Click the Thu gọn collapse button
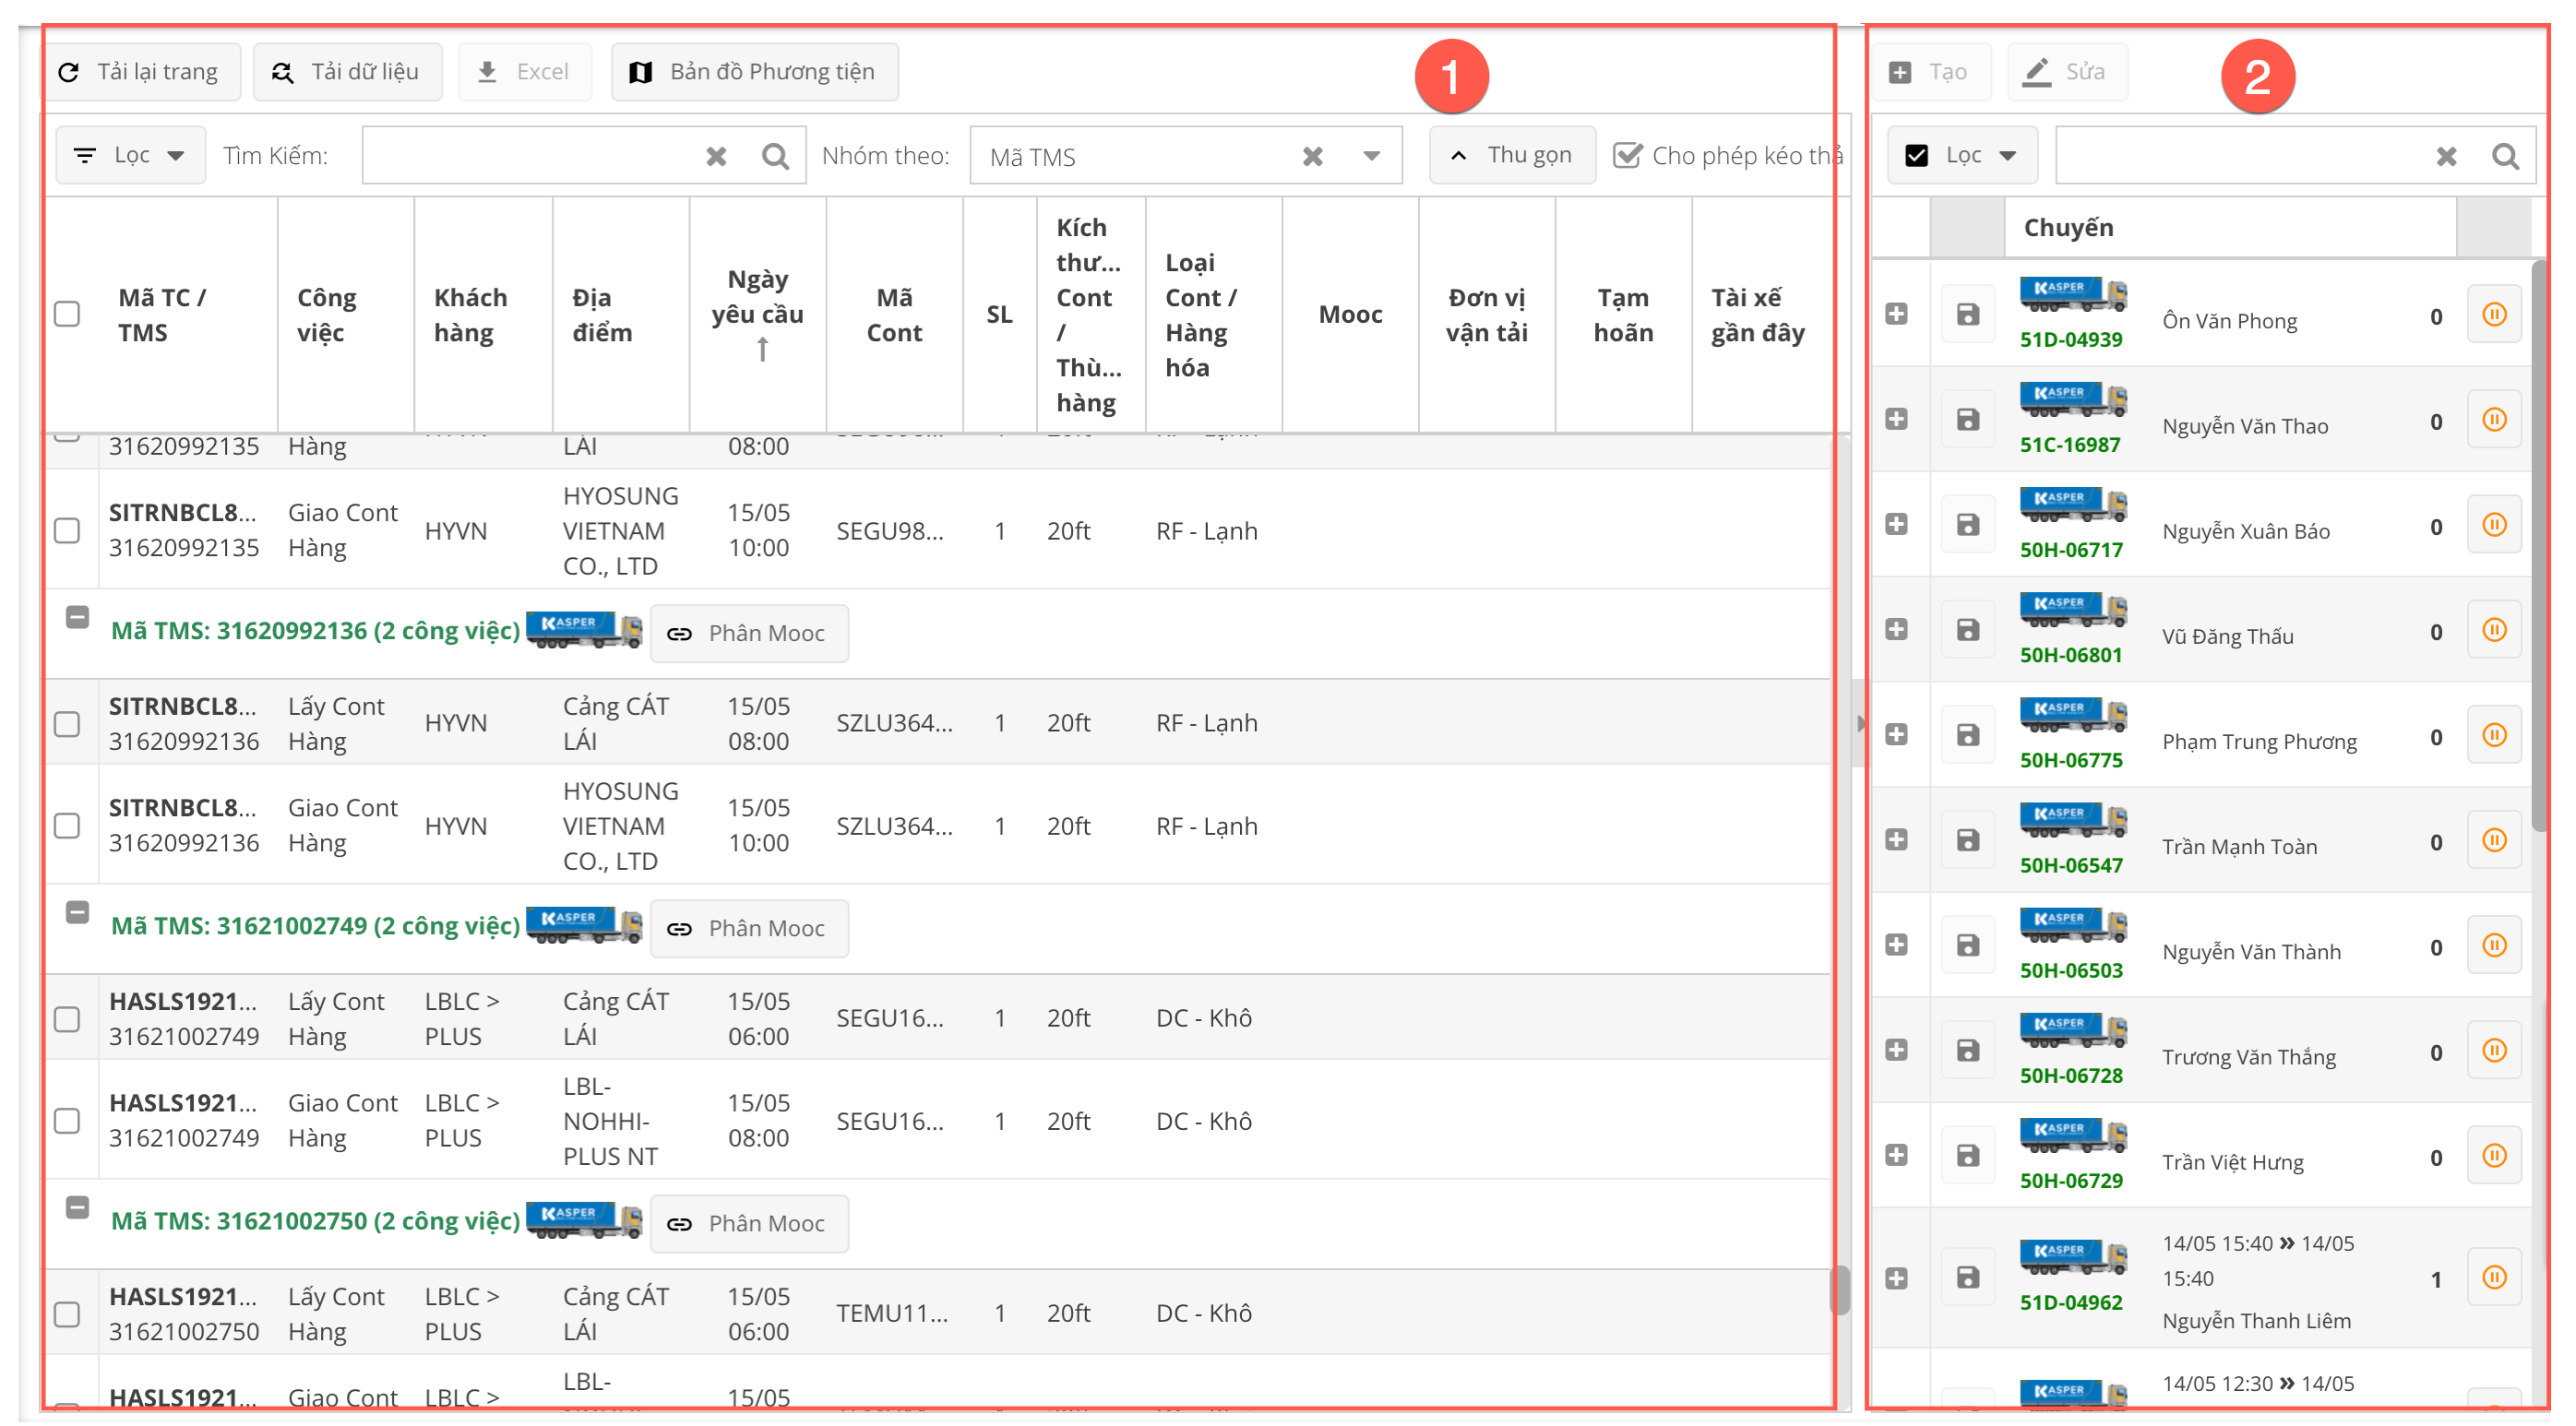2576x1426 pixels. (x=1512, y=155)
